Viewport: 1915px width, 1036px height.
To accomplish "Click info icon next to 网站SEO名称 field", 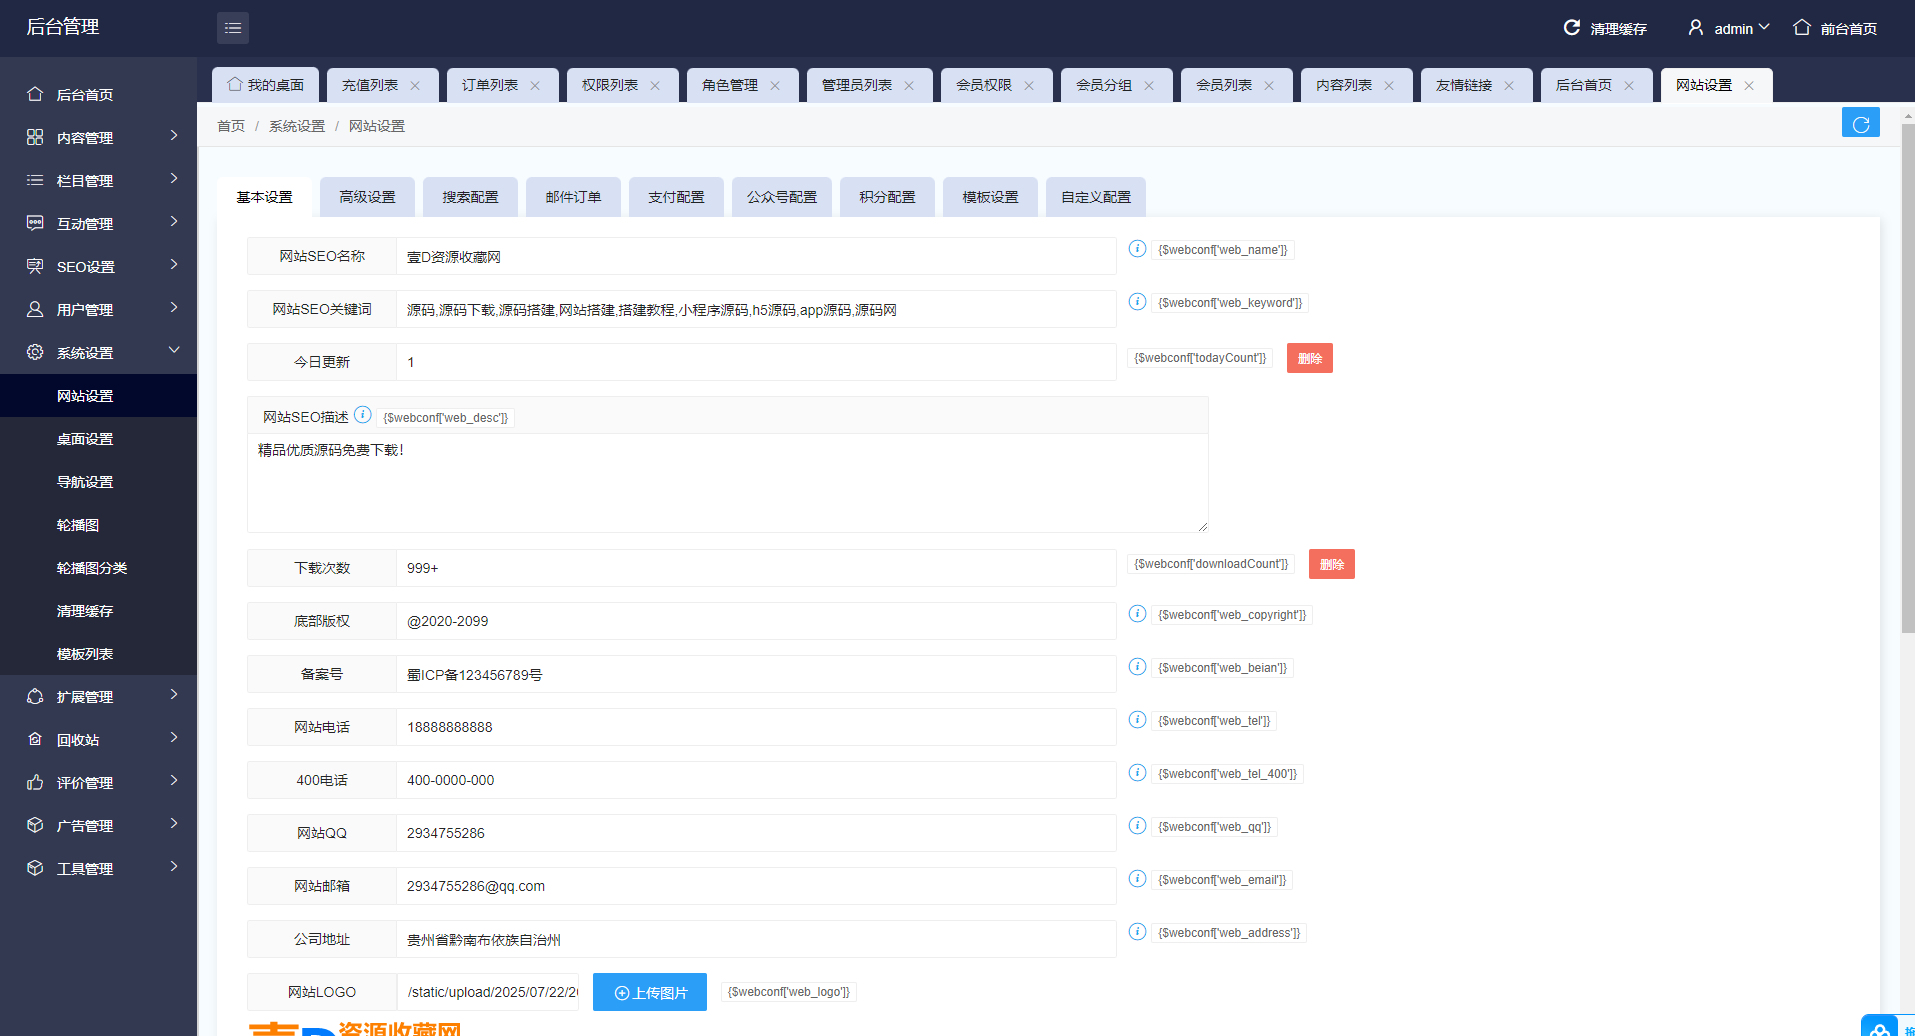I will pyautogui.click(x=1137, y=249).
